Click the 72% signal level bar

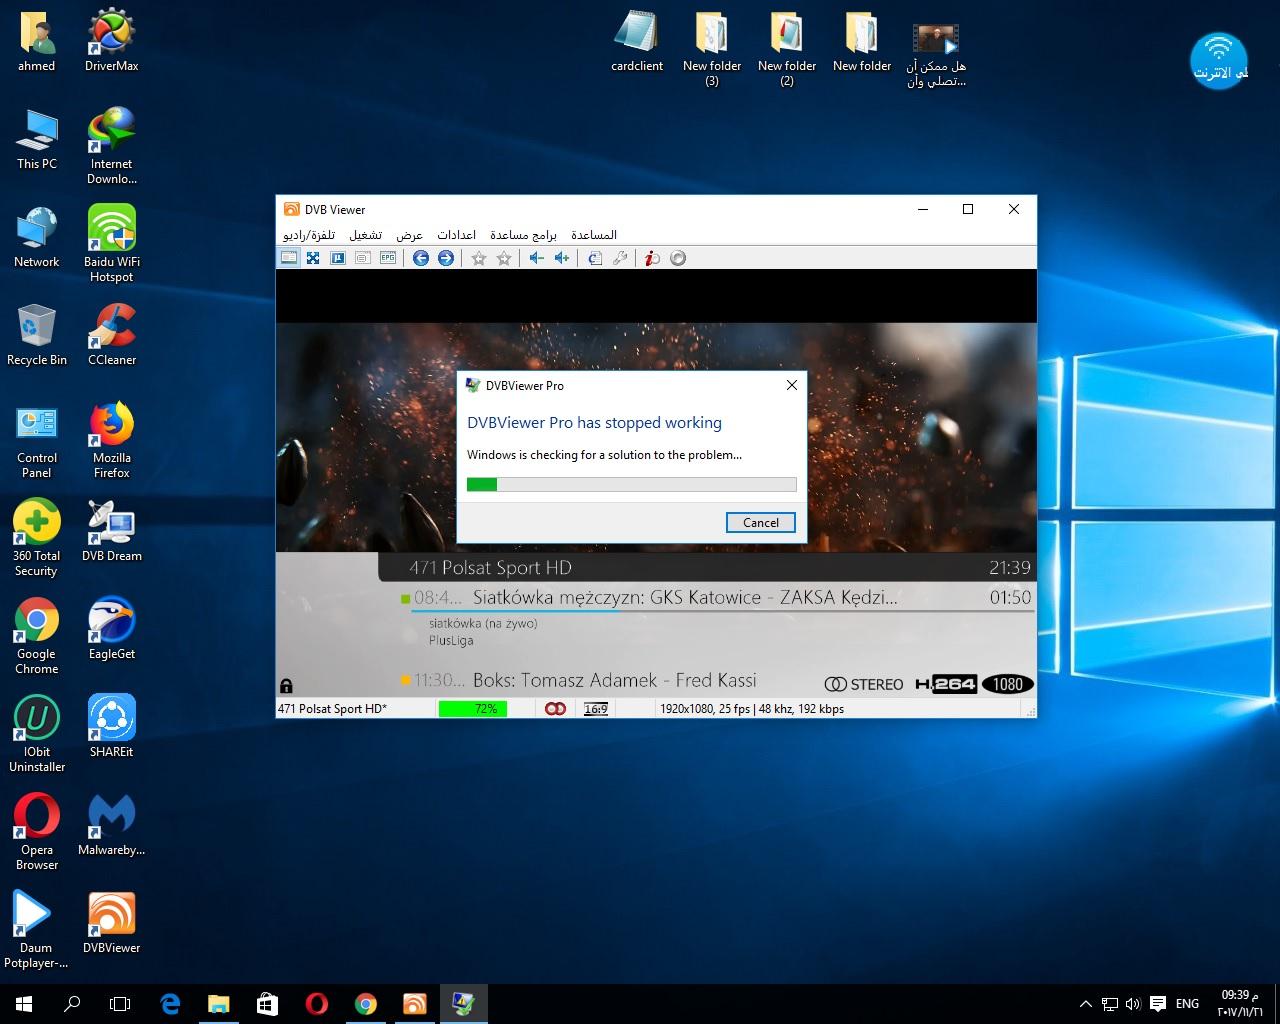pyautogui.click(x=473, y=709)
